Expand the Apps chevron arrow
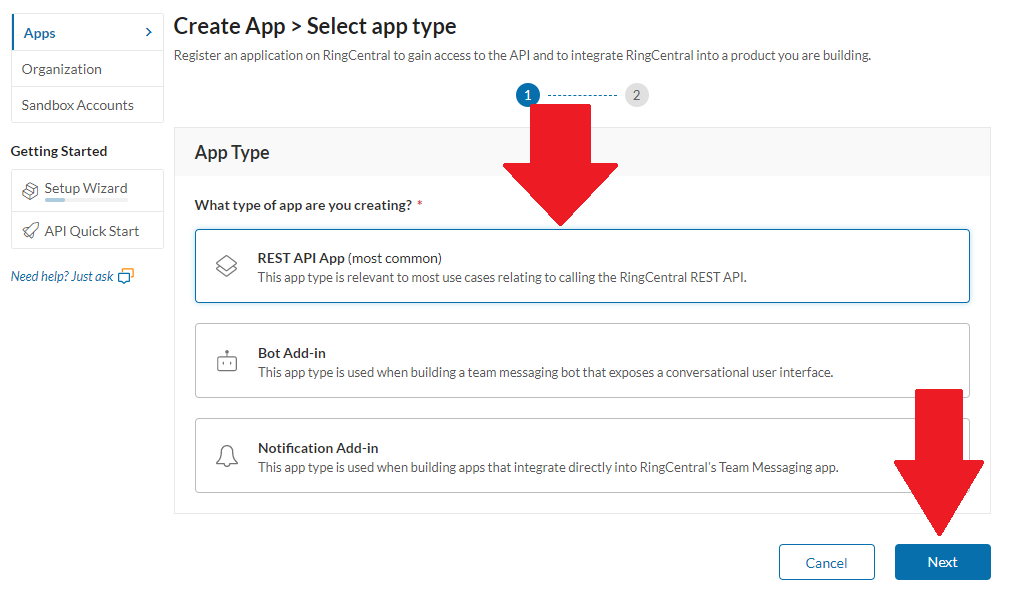The width and height of the screenshot is (1016, 605). click(x=148, y=32)
